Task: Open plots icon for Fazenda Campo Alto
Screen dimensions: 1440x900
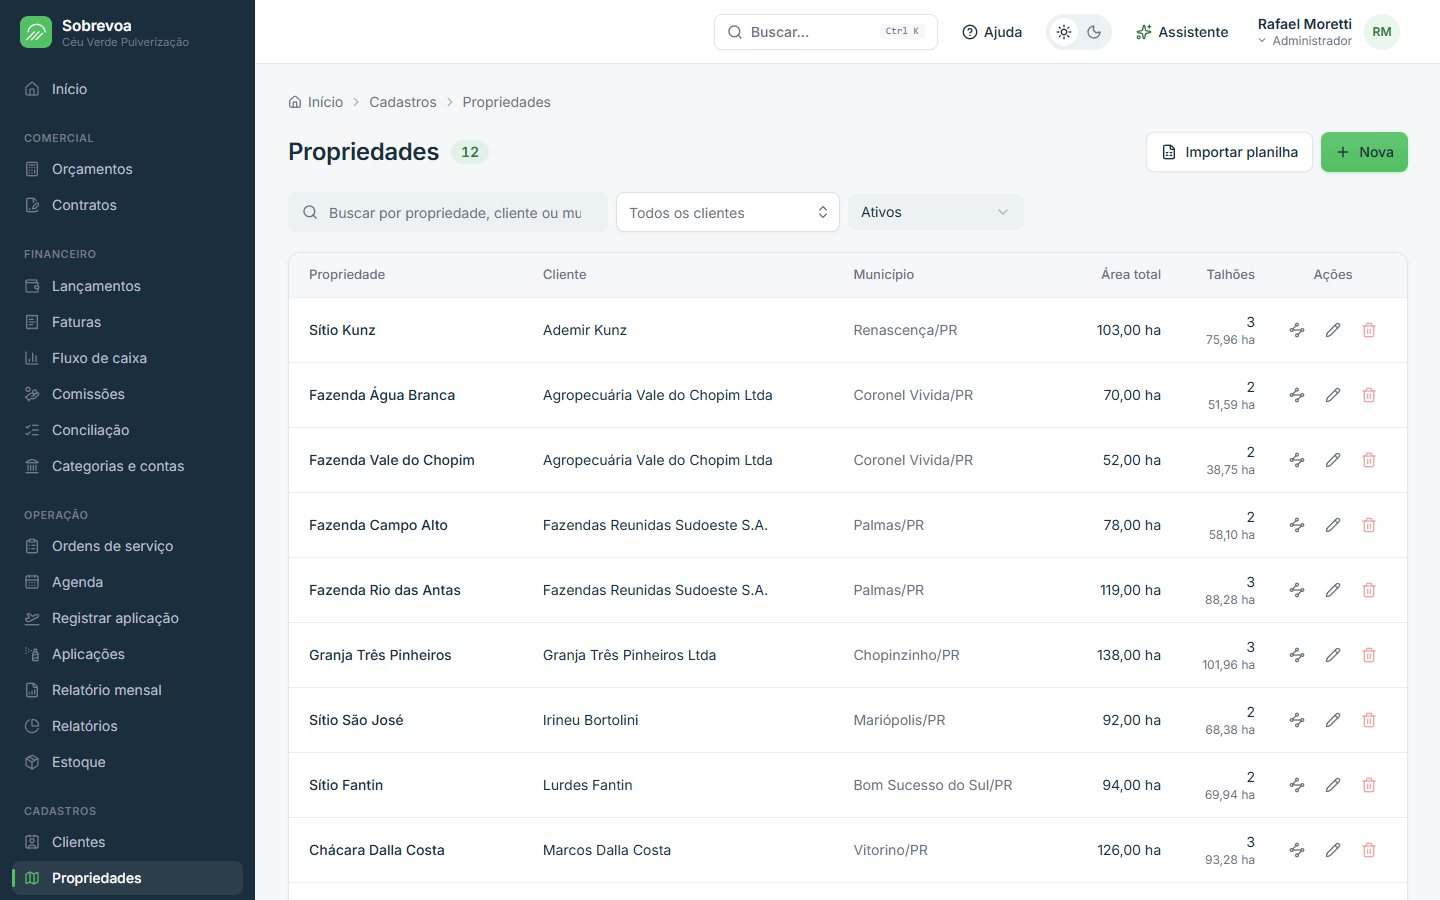Action: click(1297, 525)
